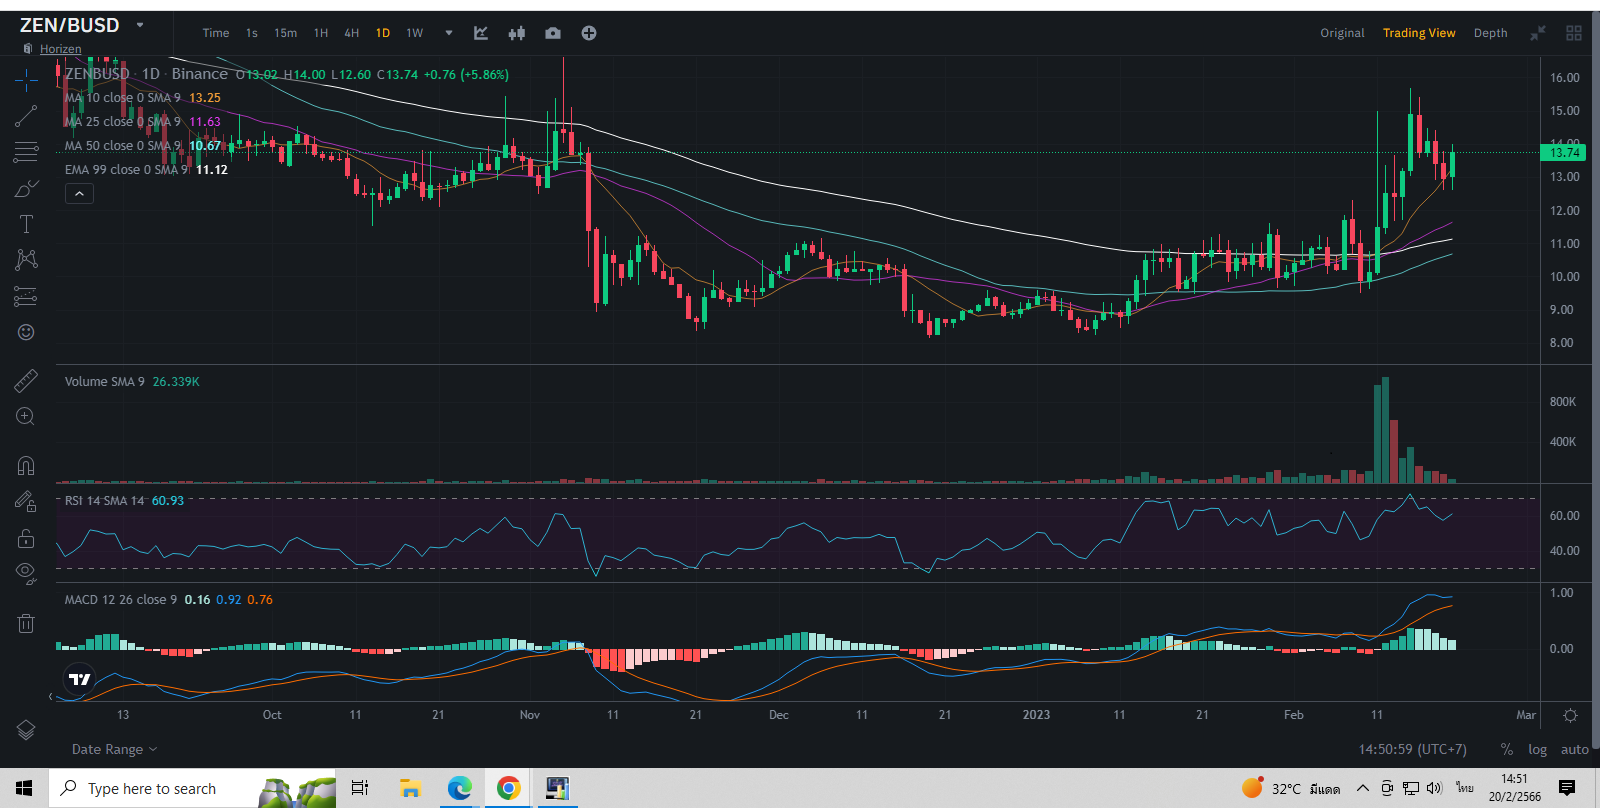Open the emoji icons tool

click(26, 332)
